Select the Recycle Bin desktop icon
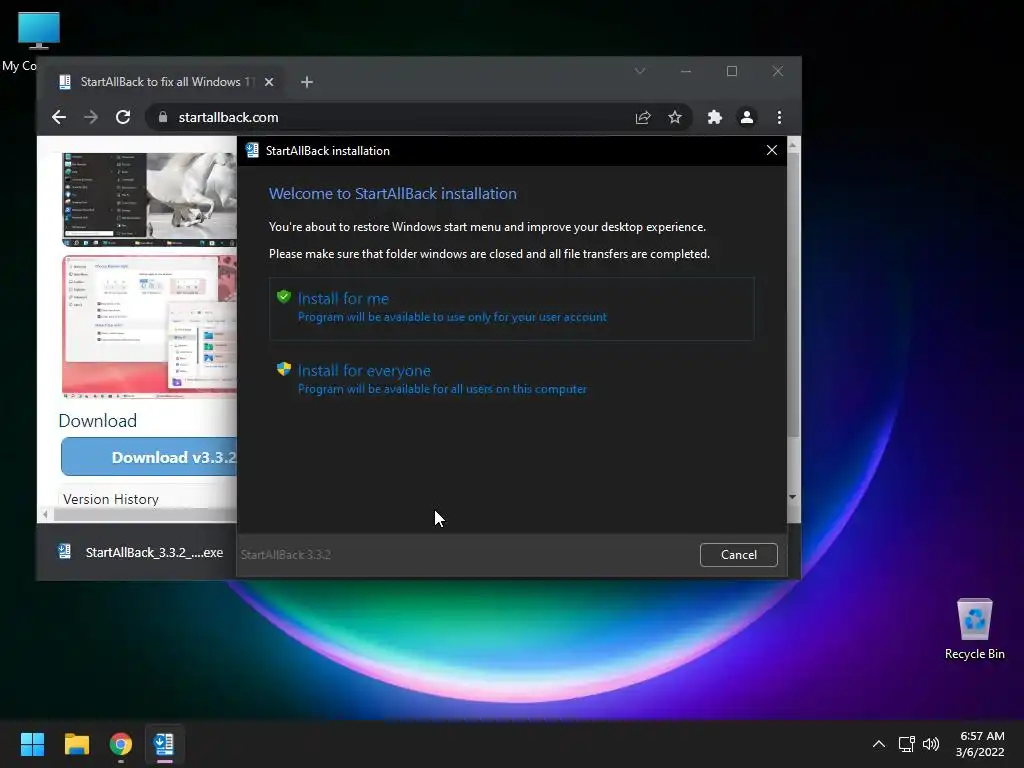 point(974,630)
